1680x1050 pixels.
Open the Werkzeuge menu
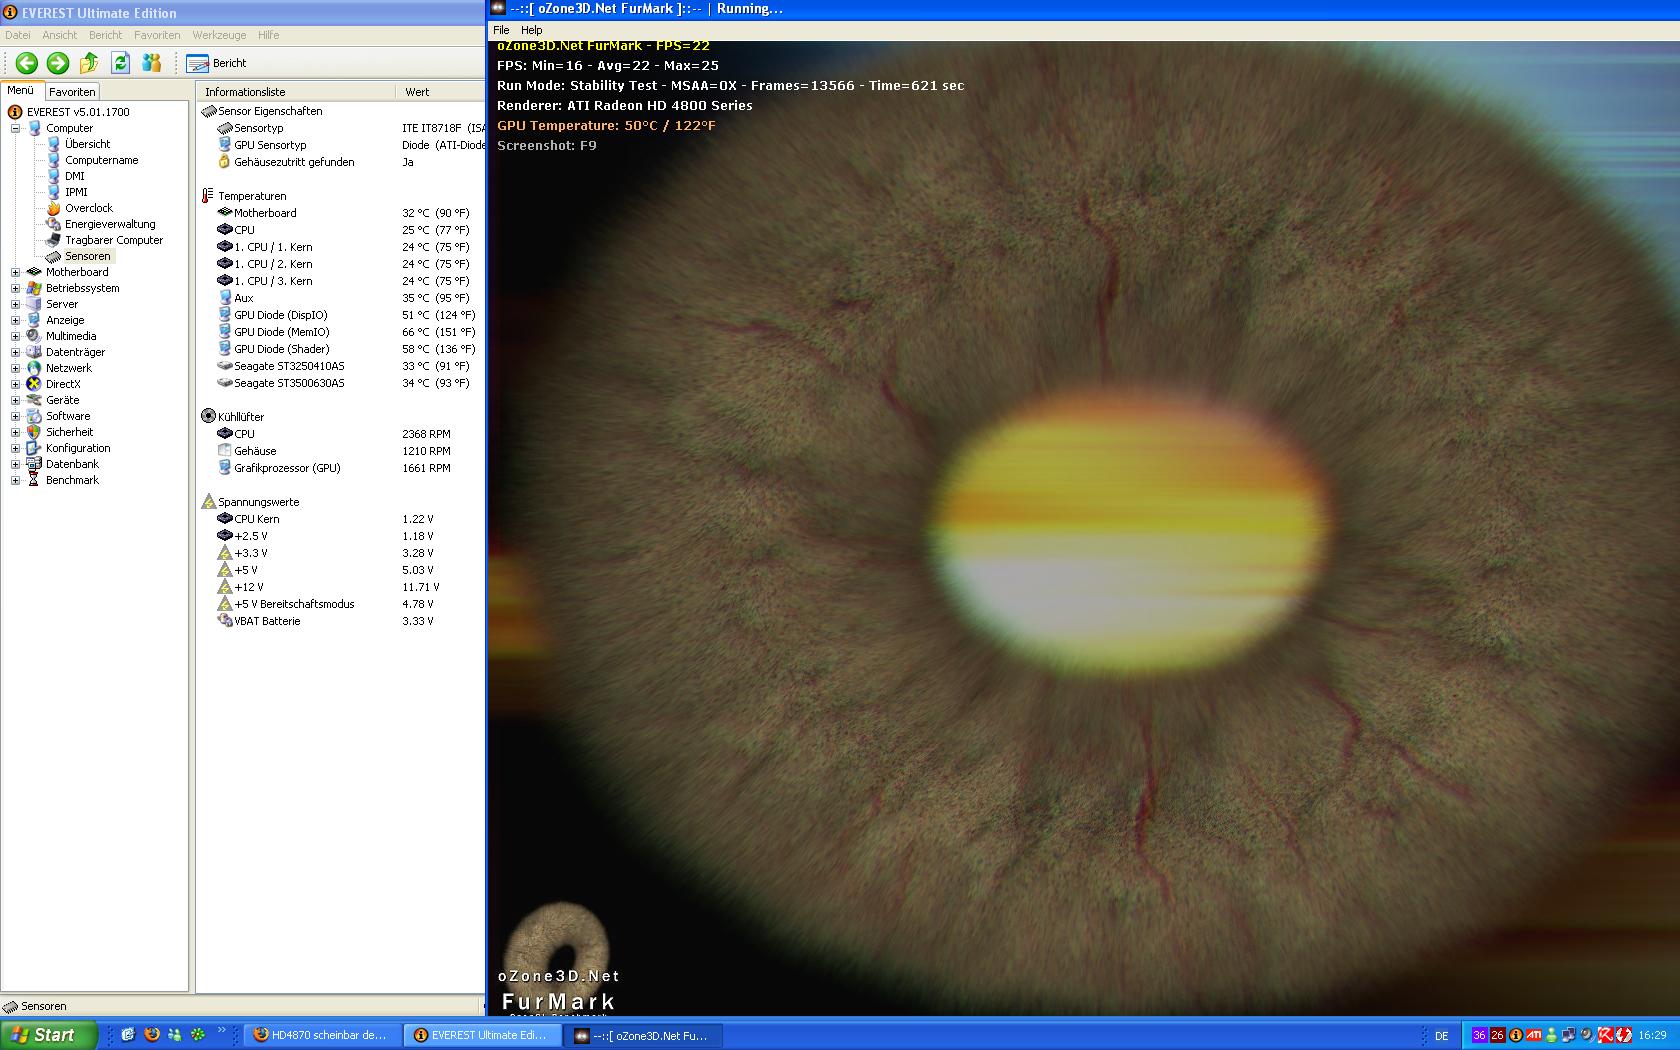tap(219, 35)
